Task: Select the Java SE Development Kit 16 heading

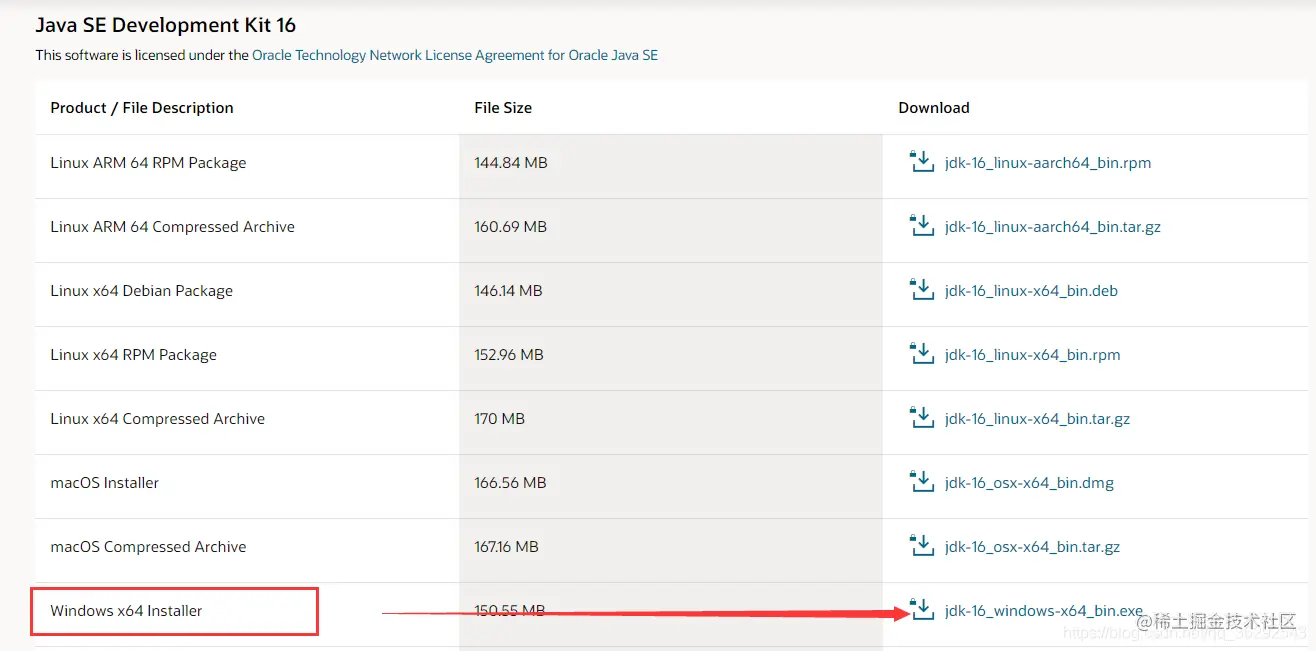Action: (x=166, y=25)
